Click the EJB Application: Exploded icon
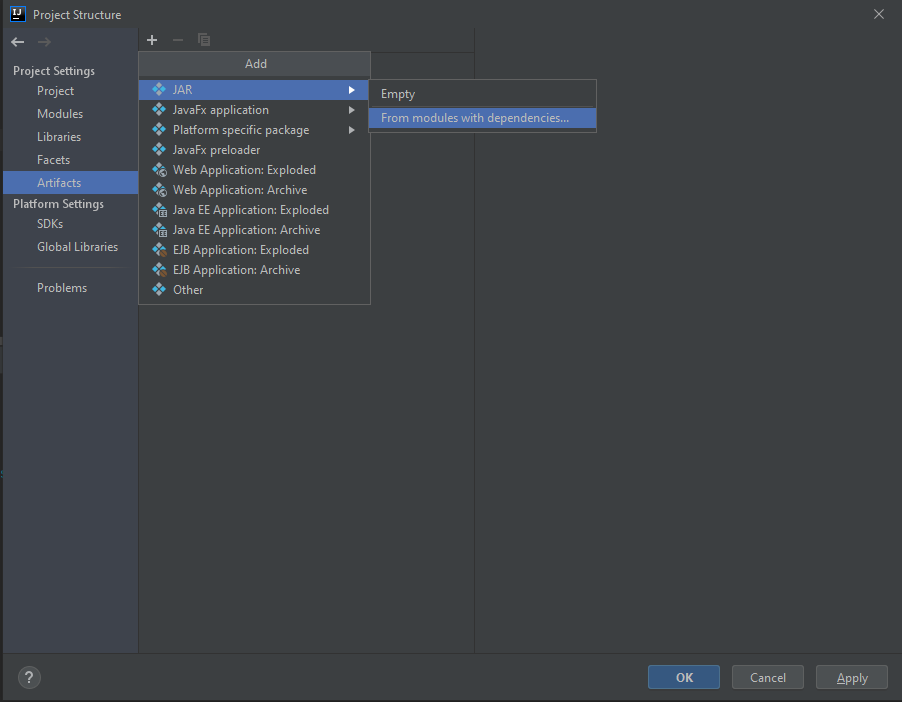902x702 pixels. coord(159,250)
